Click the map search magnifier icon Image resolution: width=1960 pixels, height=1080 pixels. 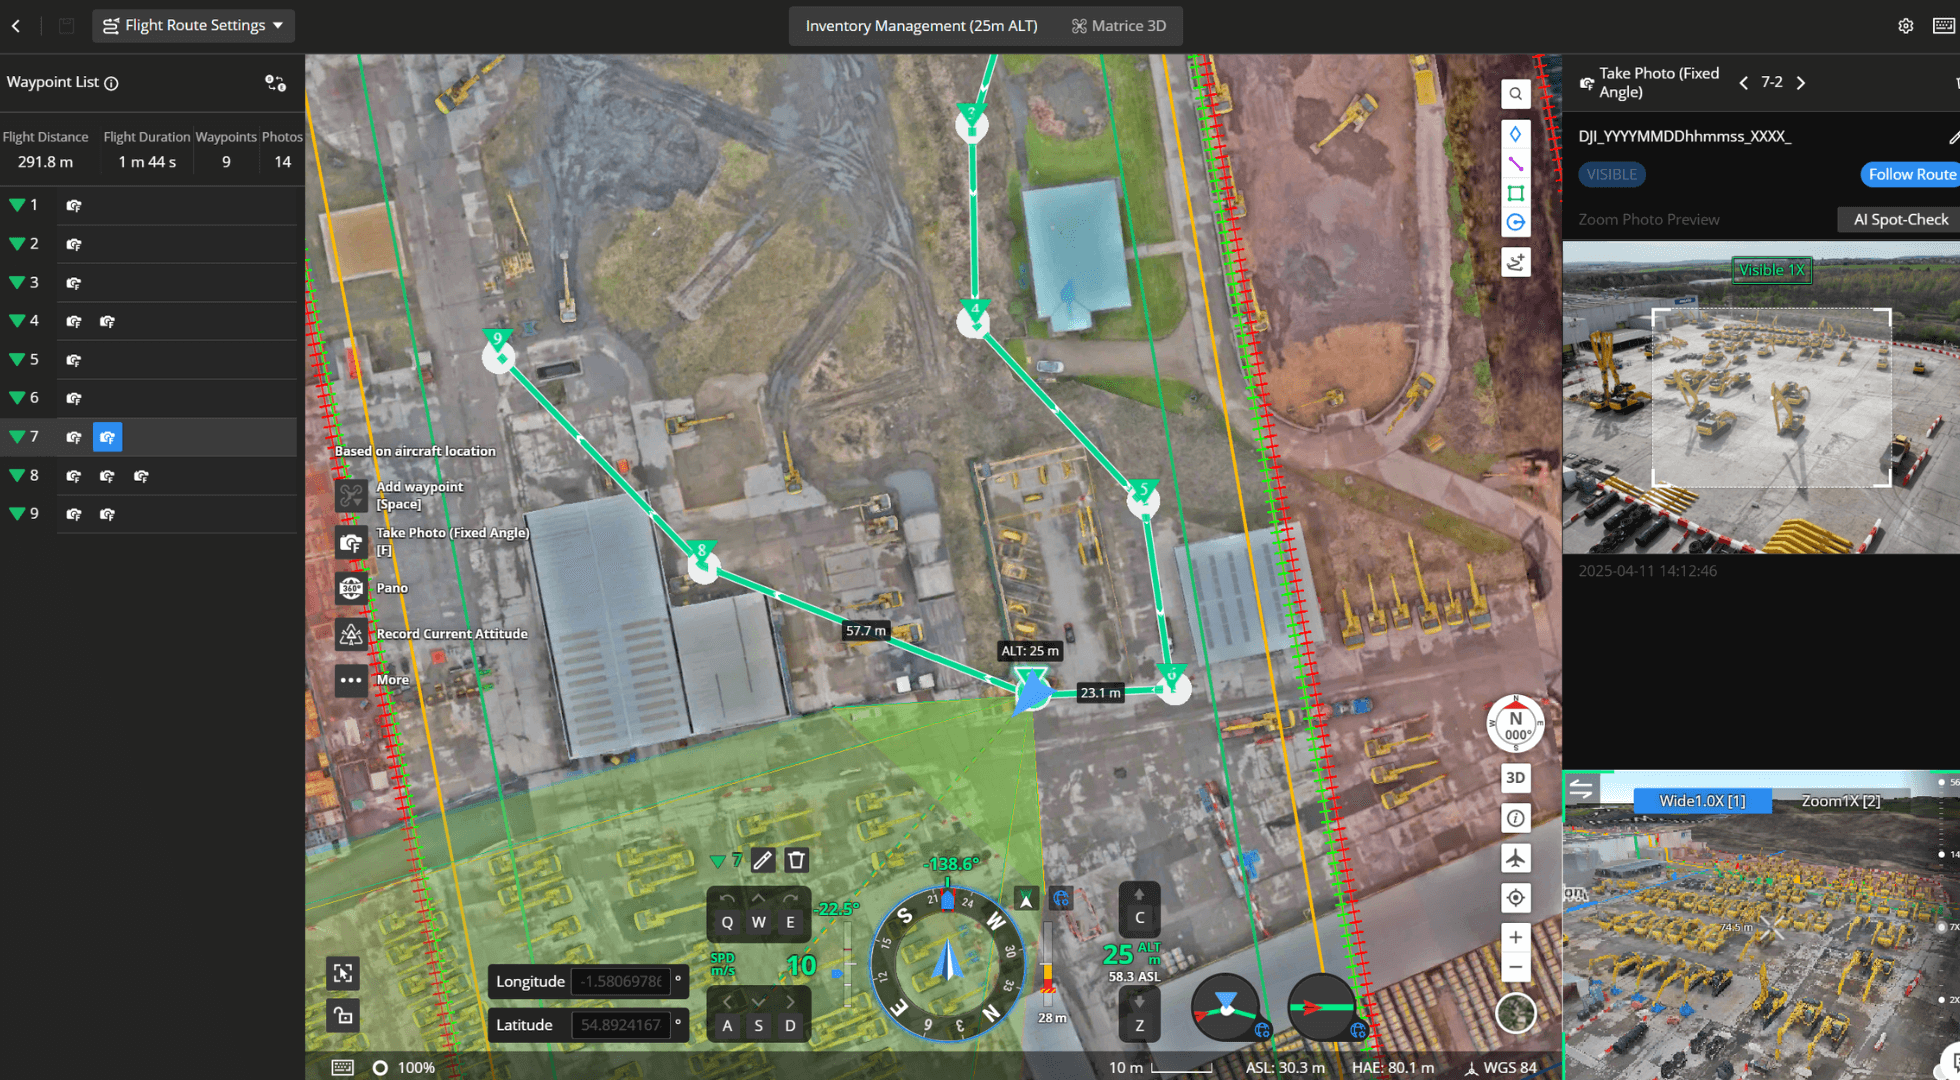1516,94
